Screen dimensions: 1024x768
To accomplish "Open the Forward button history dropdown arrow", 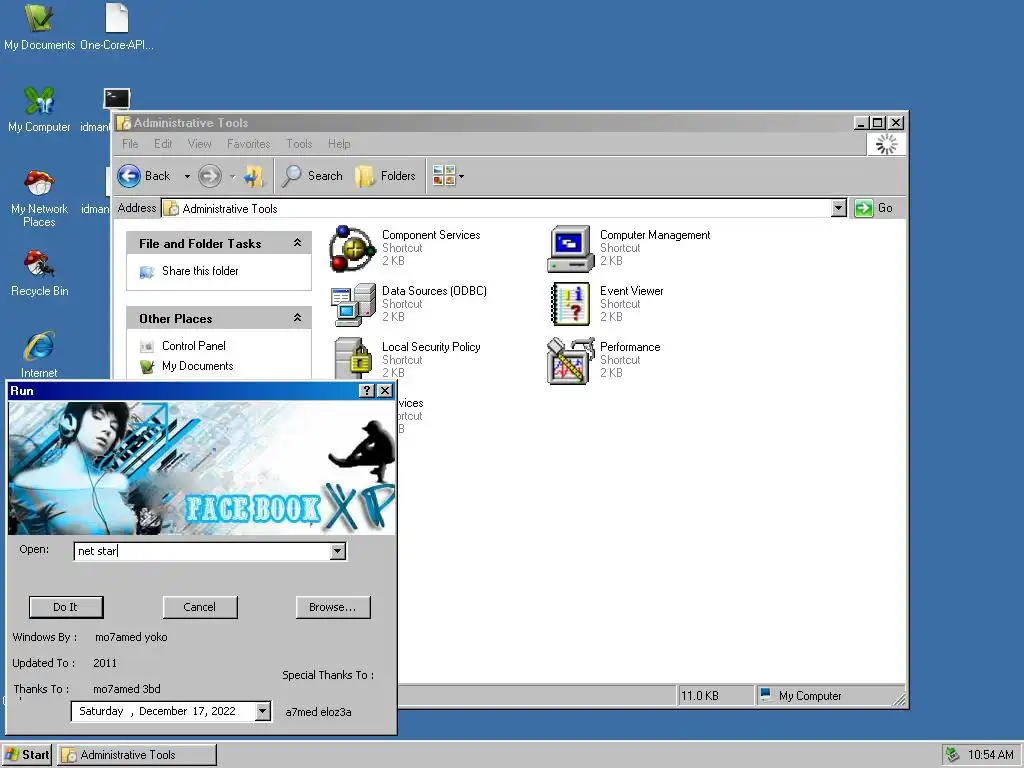I will [x=232, y=176].
